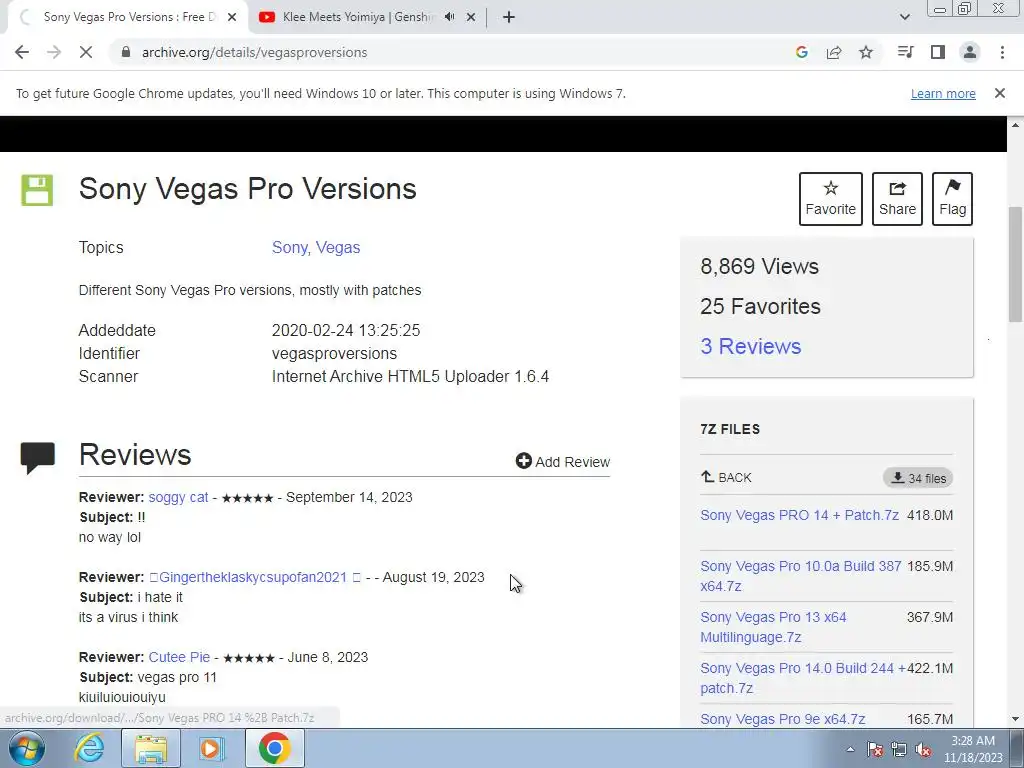
Task: Download Sony Vegas Pro 9e x64.7z
Action: pos(782,719)
